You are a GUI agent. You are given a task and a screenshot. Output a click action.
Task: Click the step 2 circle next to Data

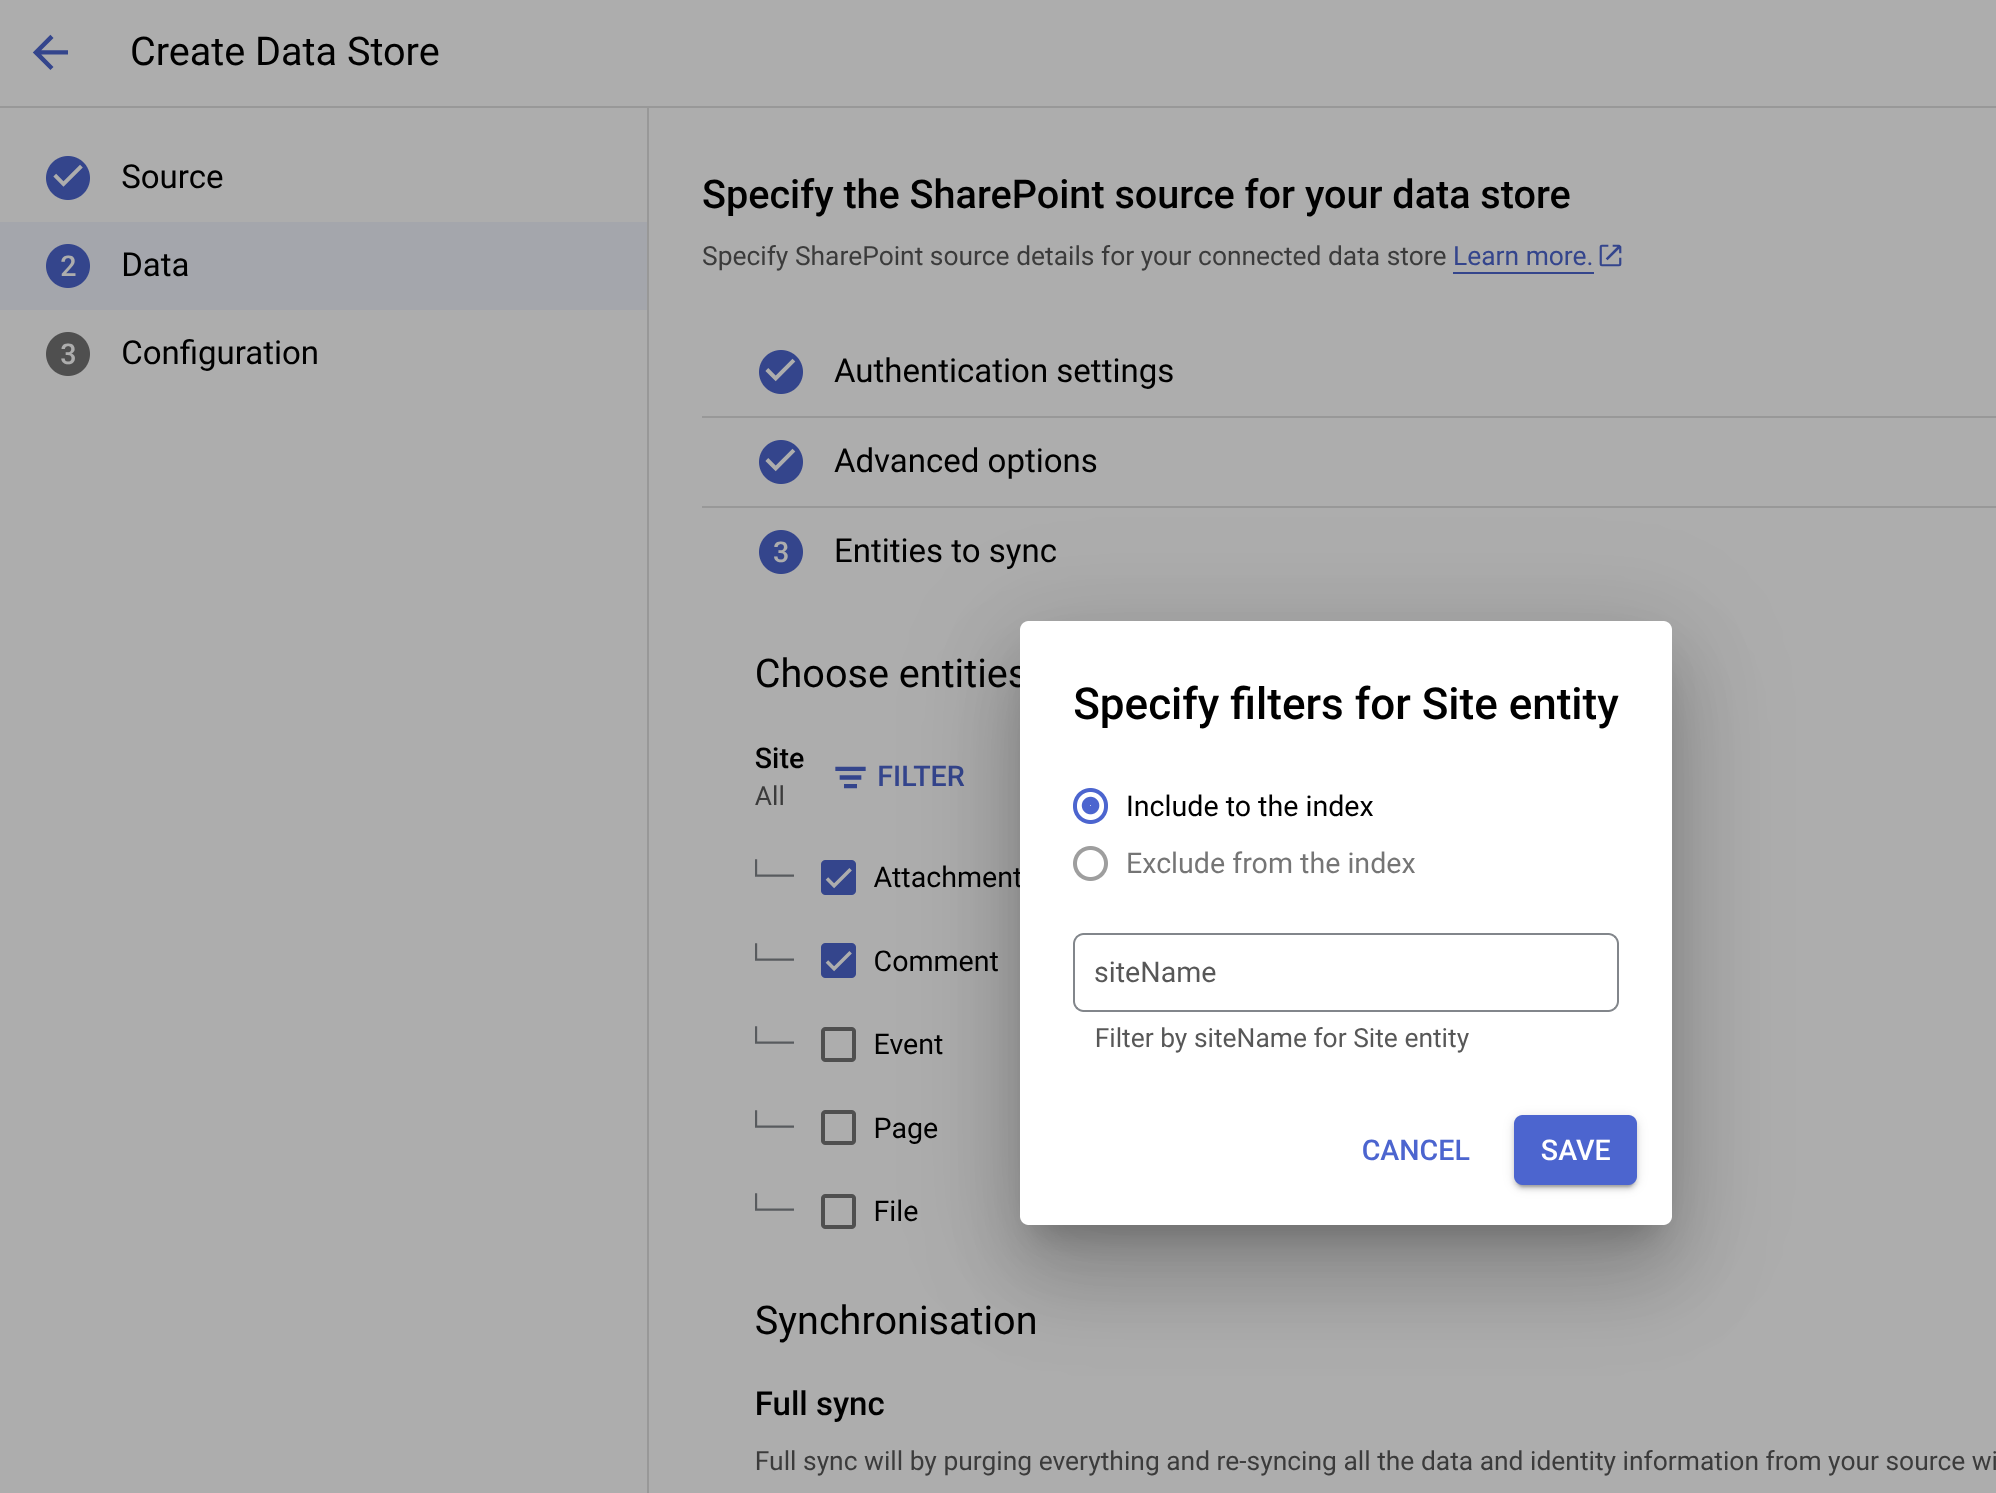click(67, 265)
